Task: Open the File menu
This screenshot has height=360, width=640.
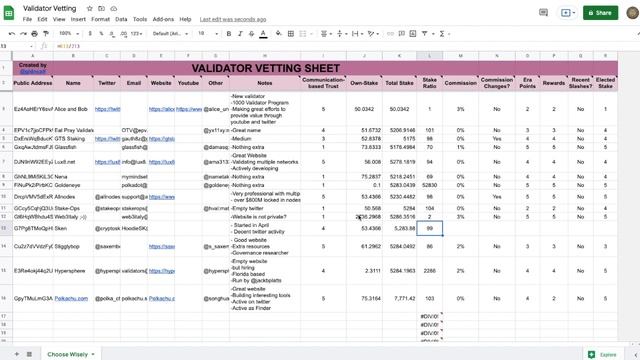Action: pyautogui.click(x=27, y=19)
